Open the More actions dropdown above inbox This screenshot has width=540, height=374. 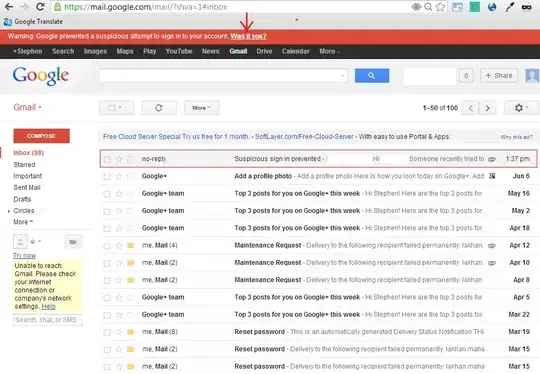point(201,108)
